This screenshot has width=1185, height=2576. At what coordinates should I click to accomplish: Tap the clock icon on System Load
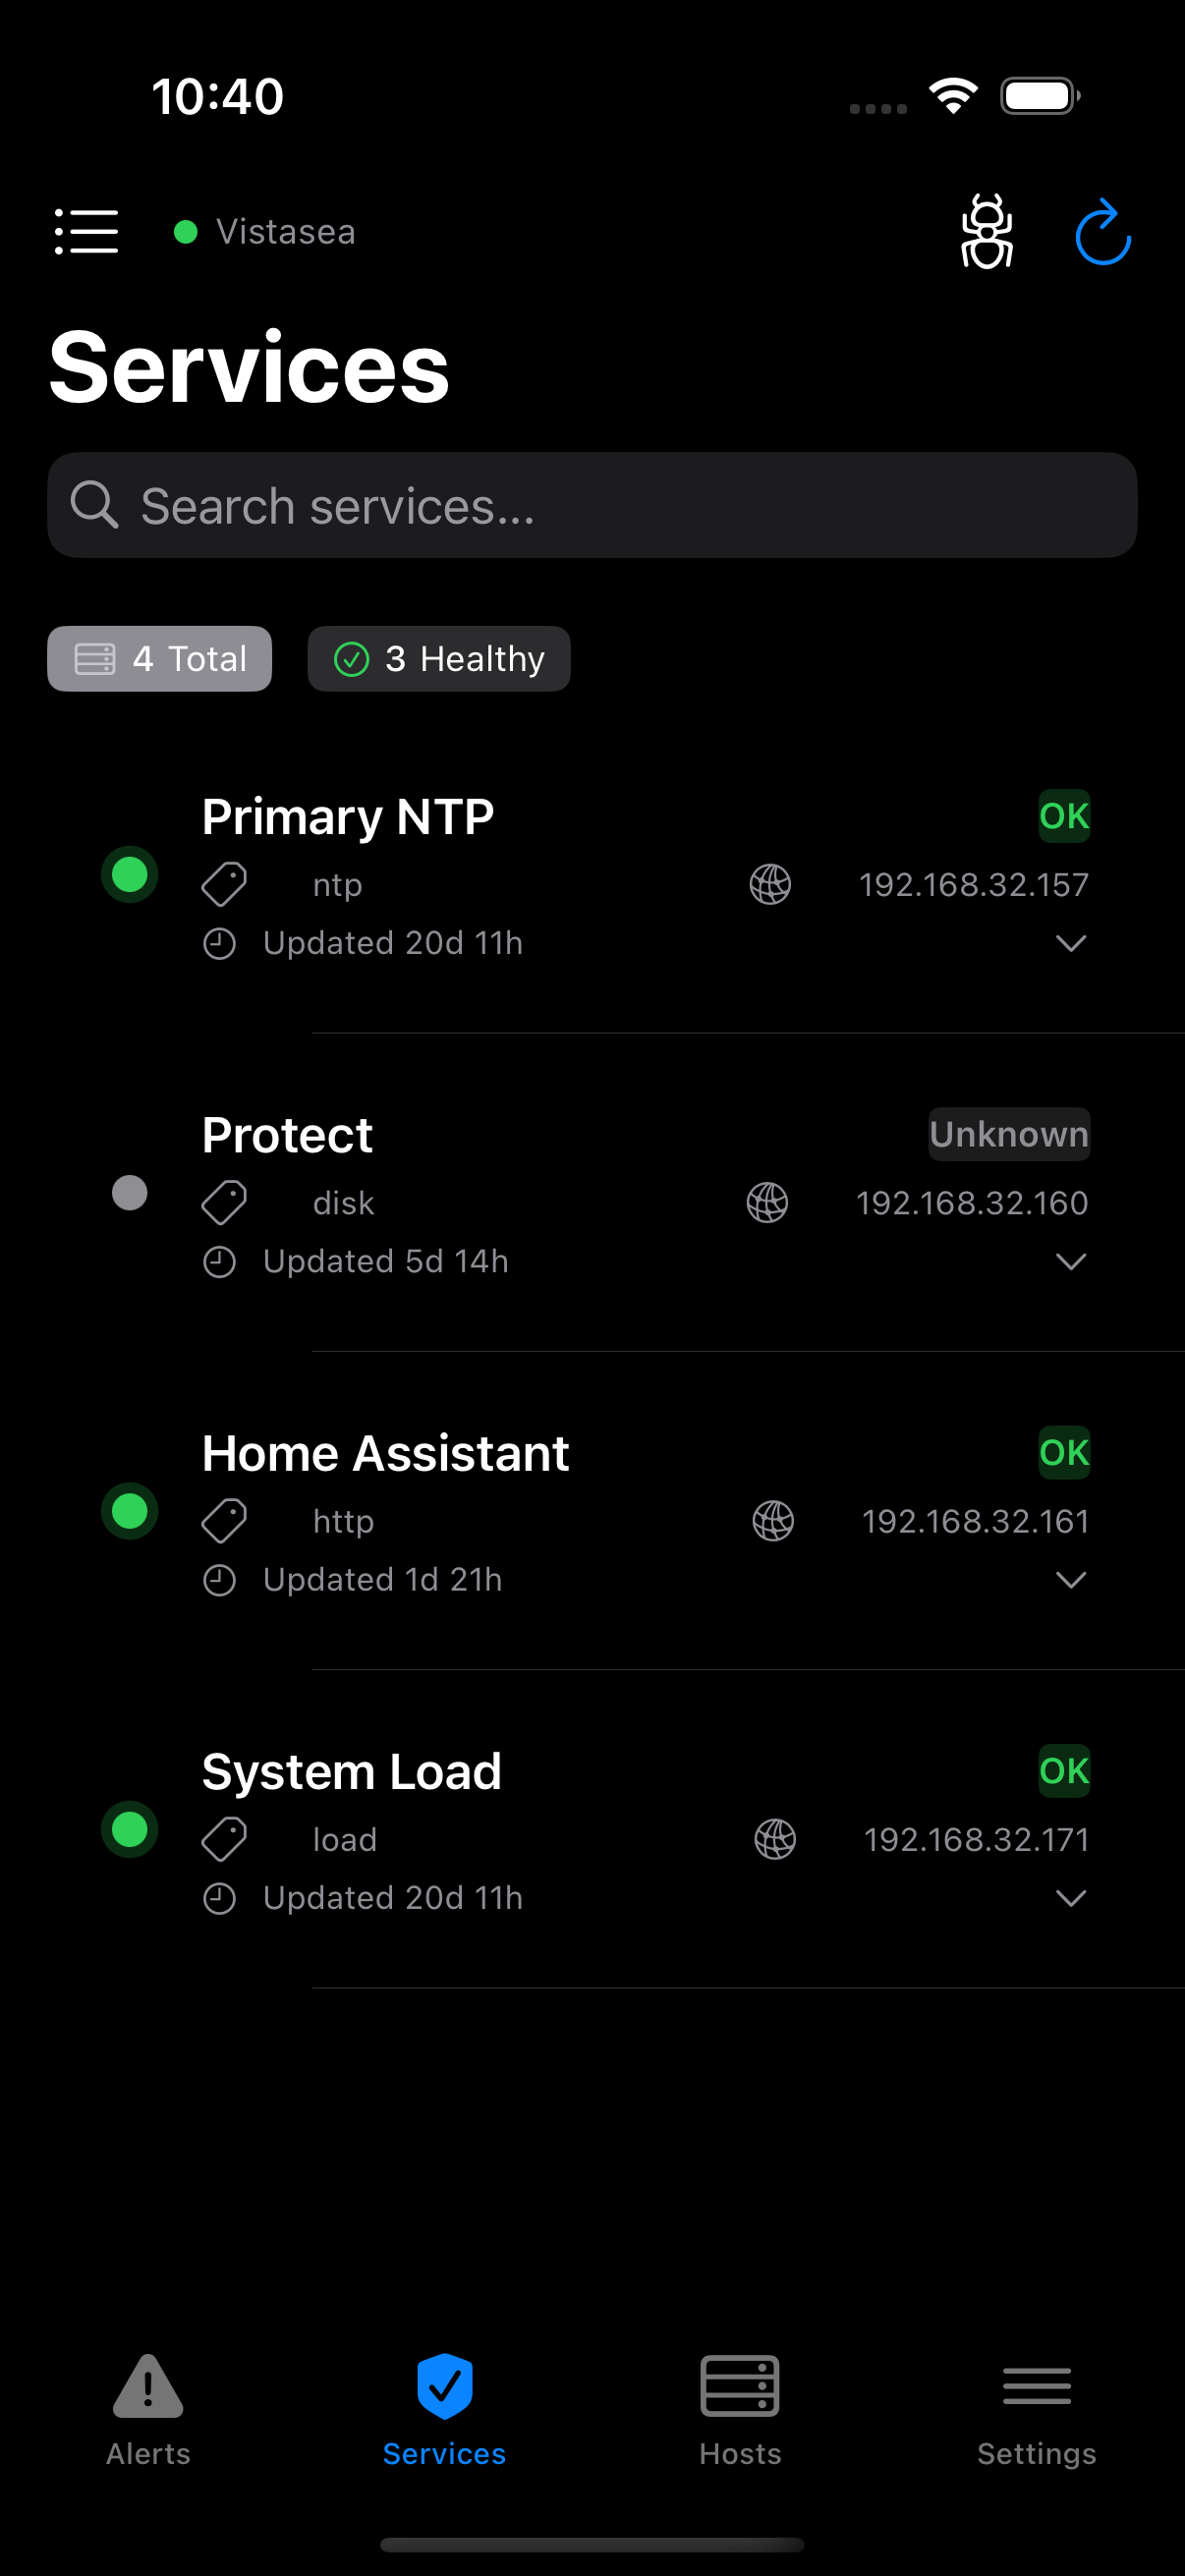[x=219, y=1898]
